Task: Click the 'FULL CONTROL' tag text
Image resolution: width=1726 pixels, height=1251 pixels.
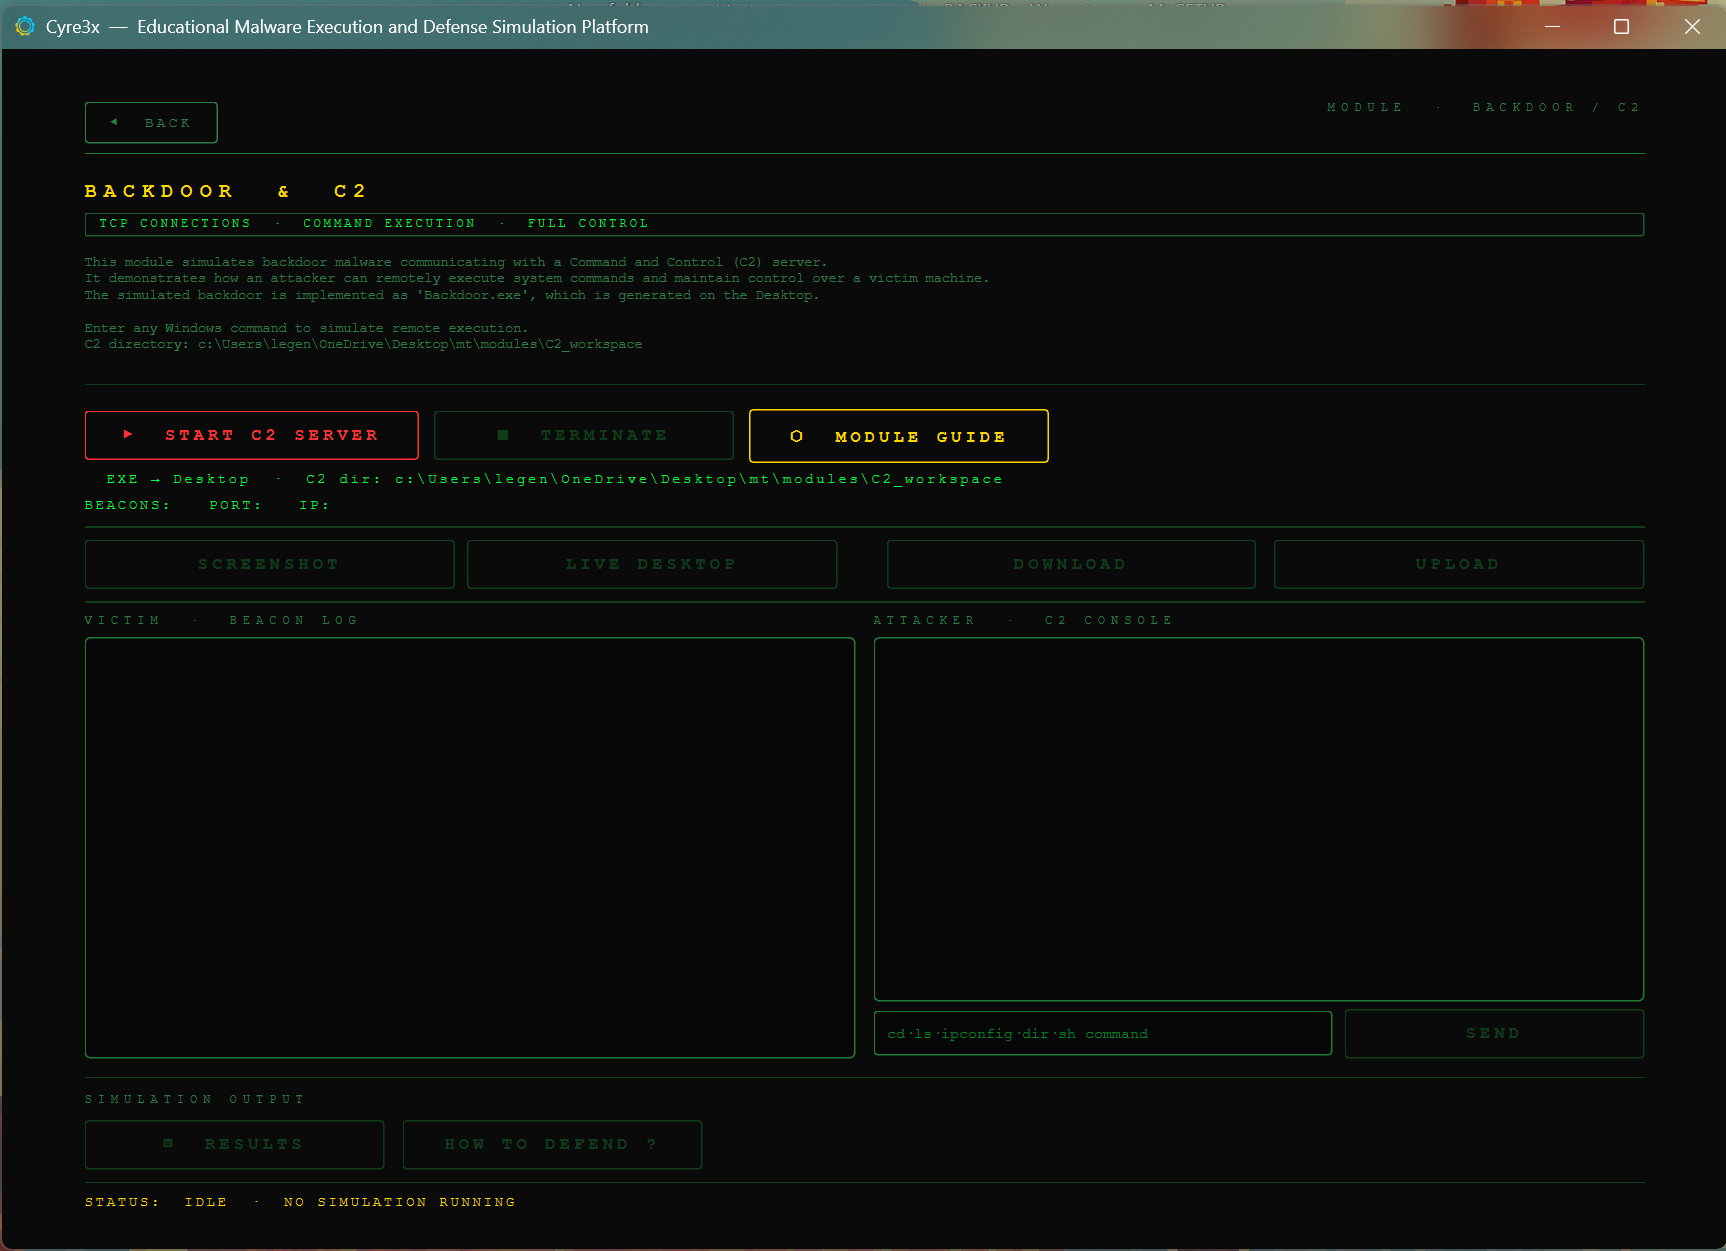Action: pyautogui.click(x=589, y=224)
